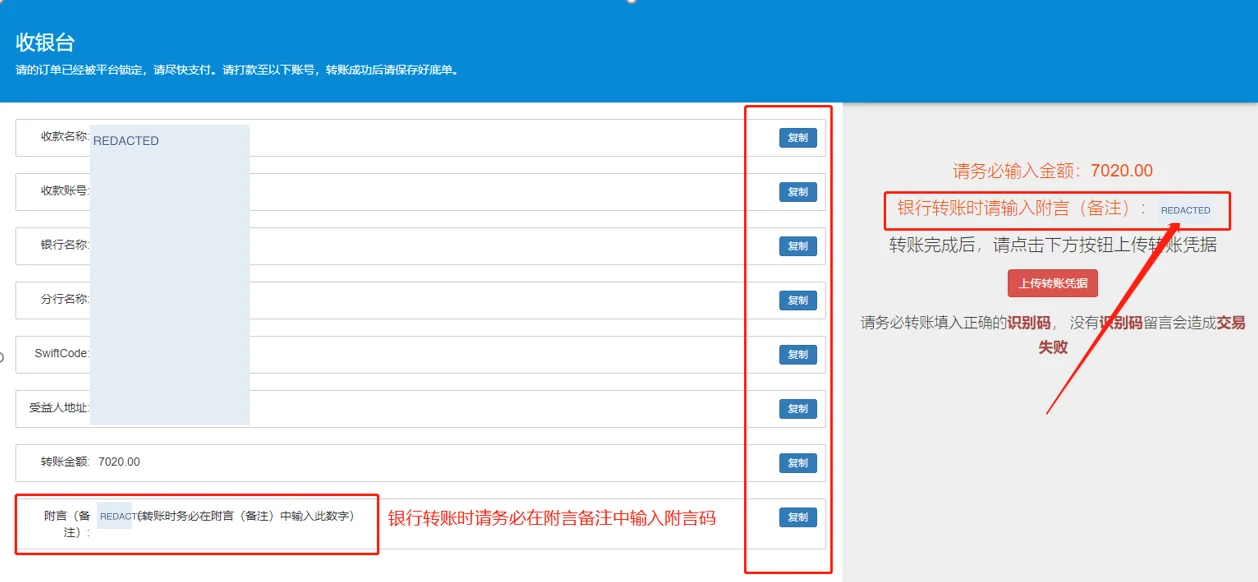The height and width of the screenshot is (582, 1258).
Task: Click the 识别码 warning text
Action: [x=1053, y=334]
